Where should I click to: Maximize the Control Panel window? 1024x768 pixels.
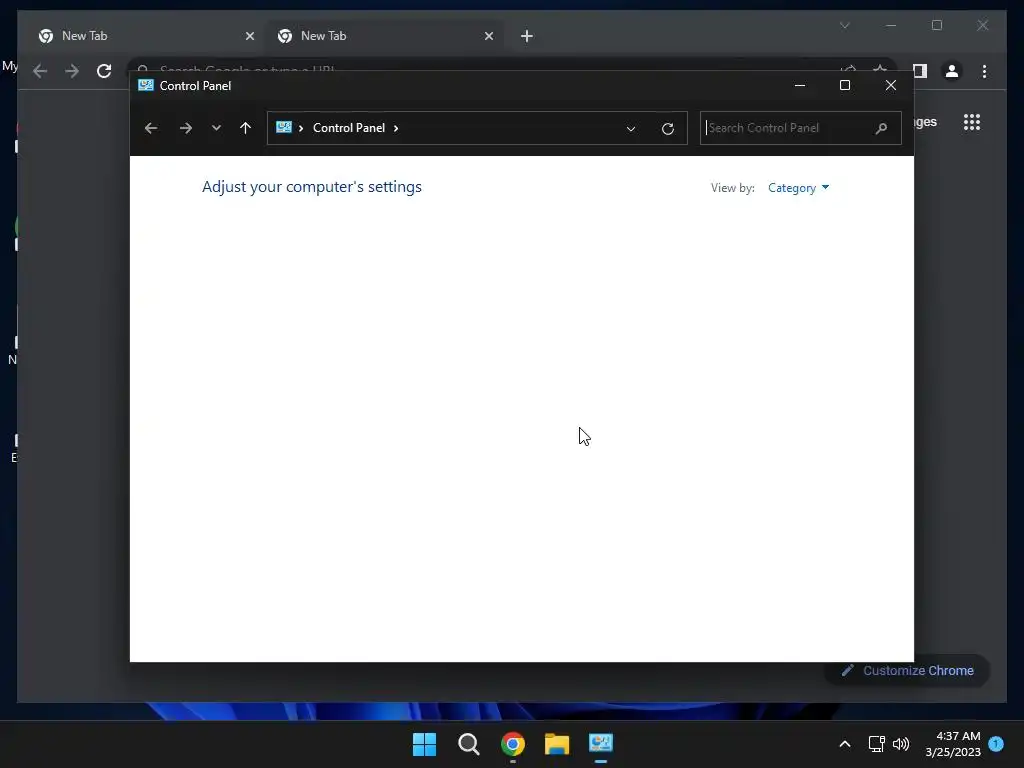point(844,86)
